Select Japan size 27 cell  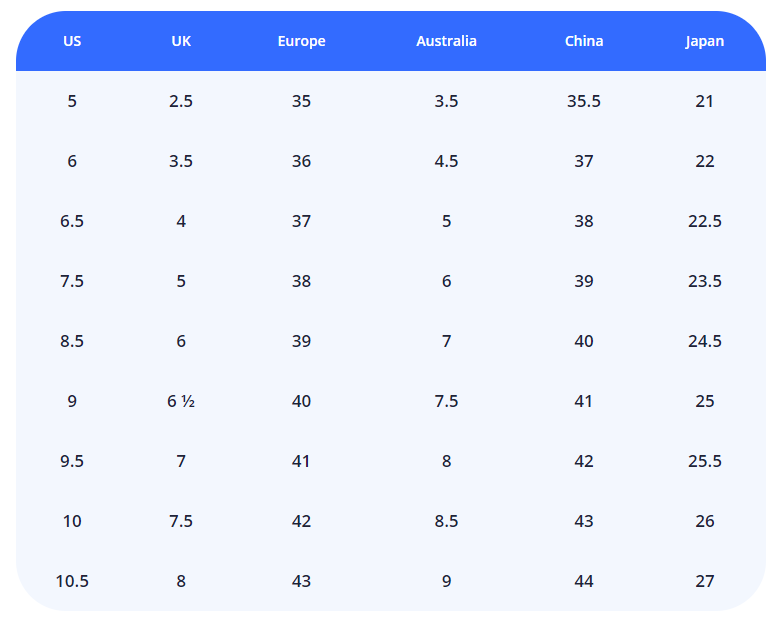coord(705,581)
